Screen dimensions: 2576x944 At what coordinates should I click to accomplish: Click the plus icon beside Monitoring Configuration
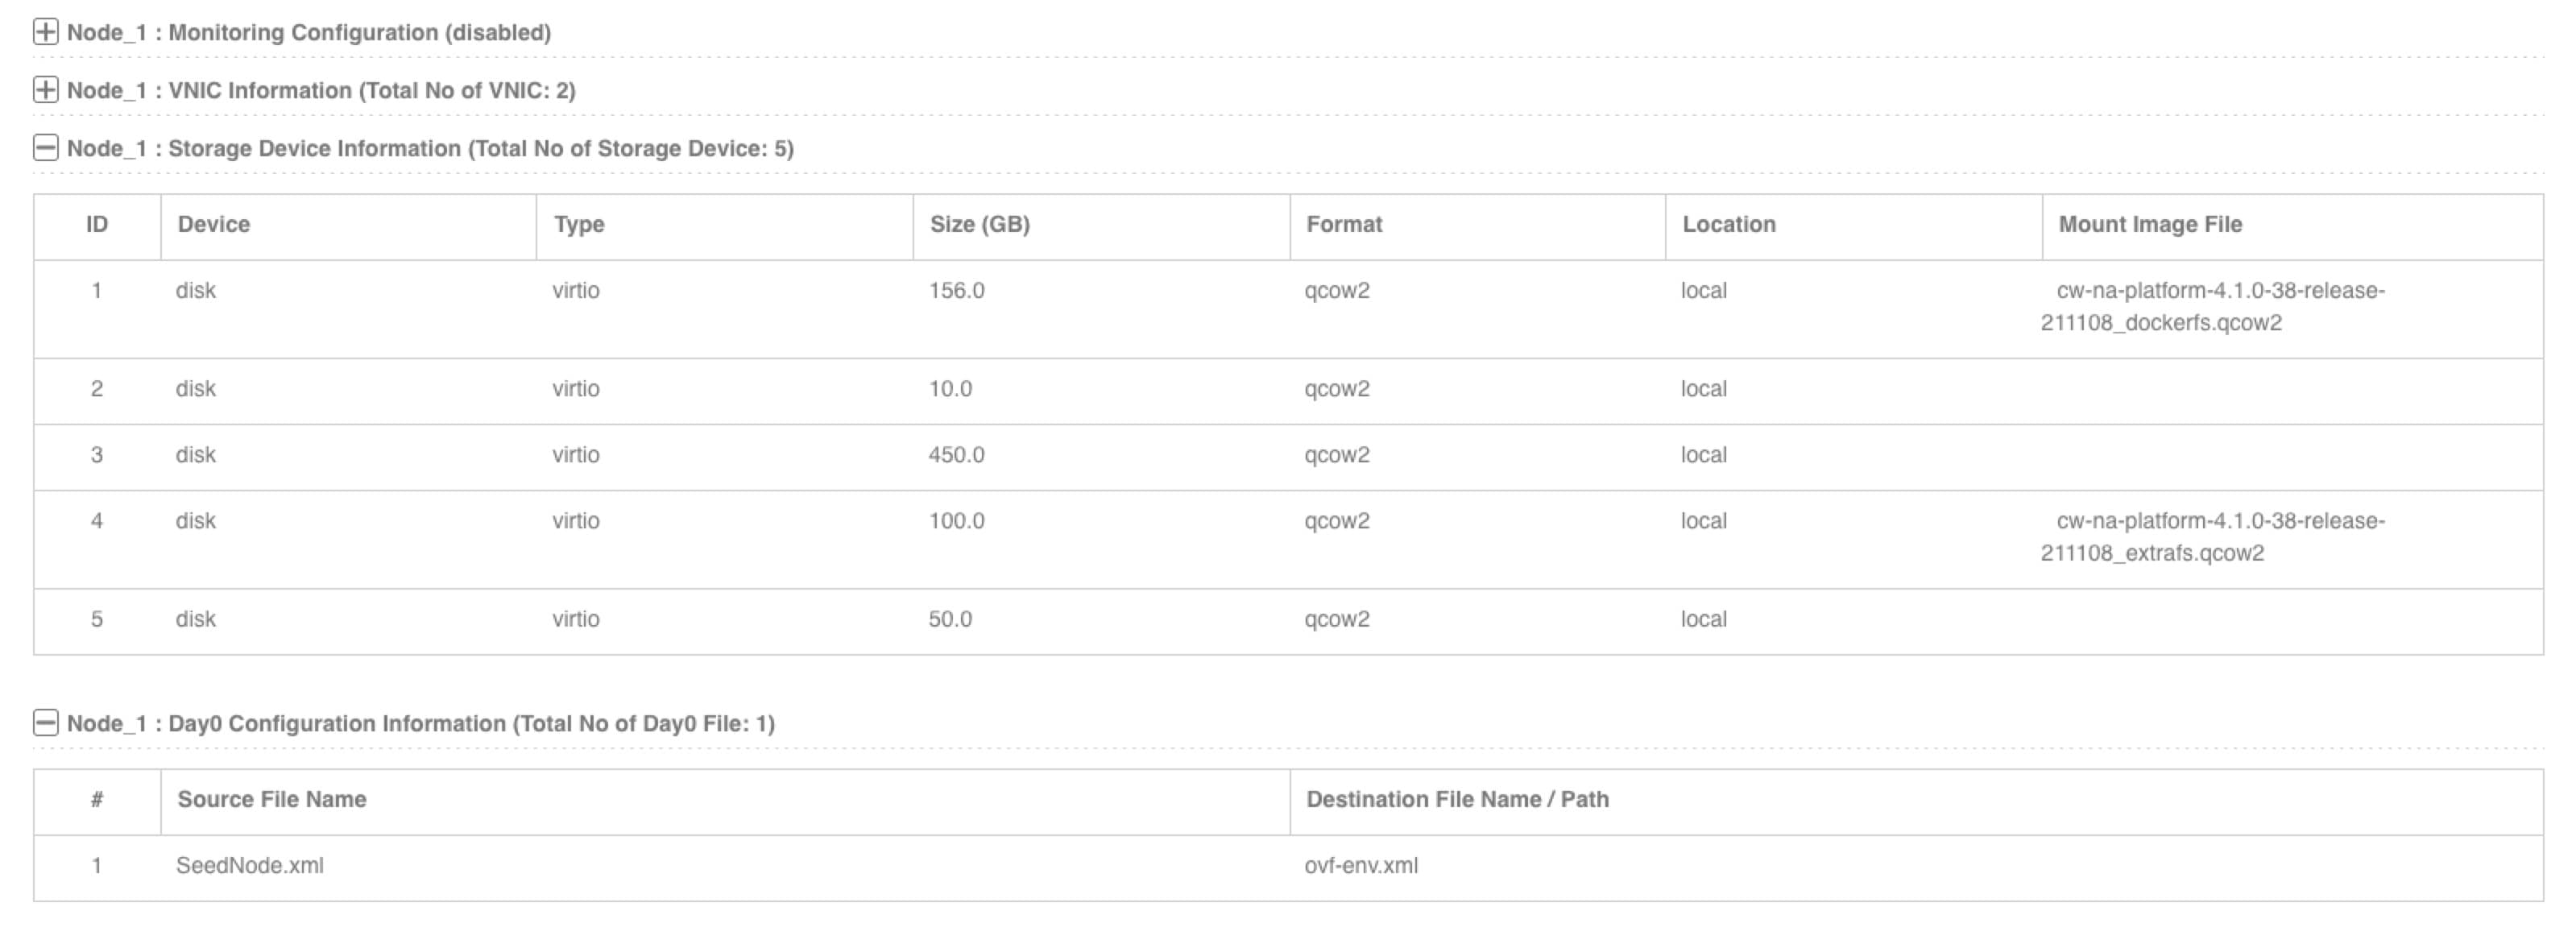tap(44, 31)
